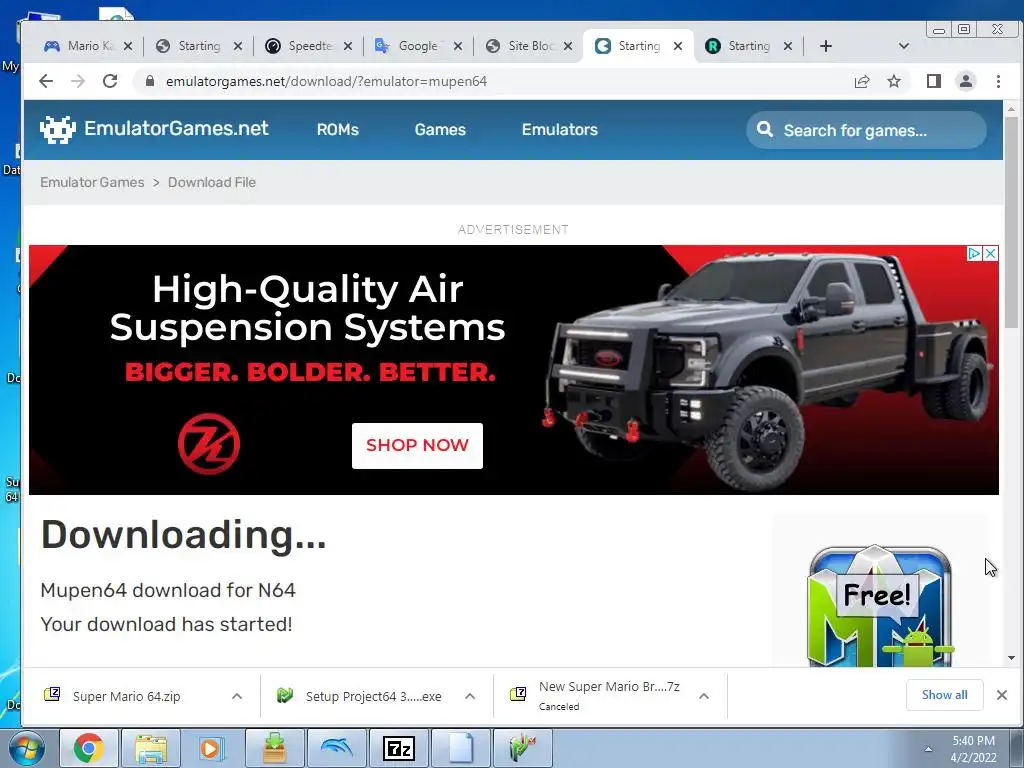Open the Emulators menu
This screenshot has height=768, width=1024.
click(560, 129)
